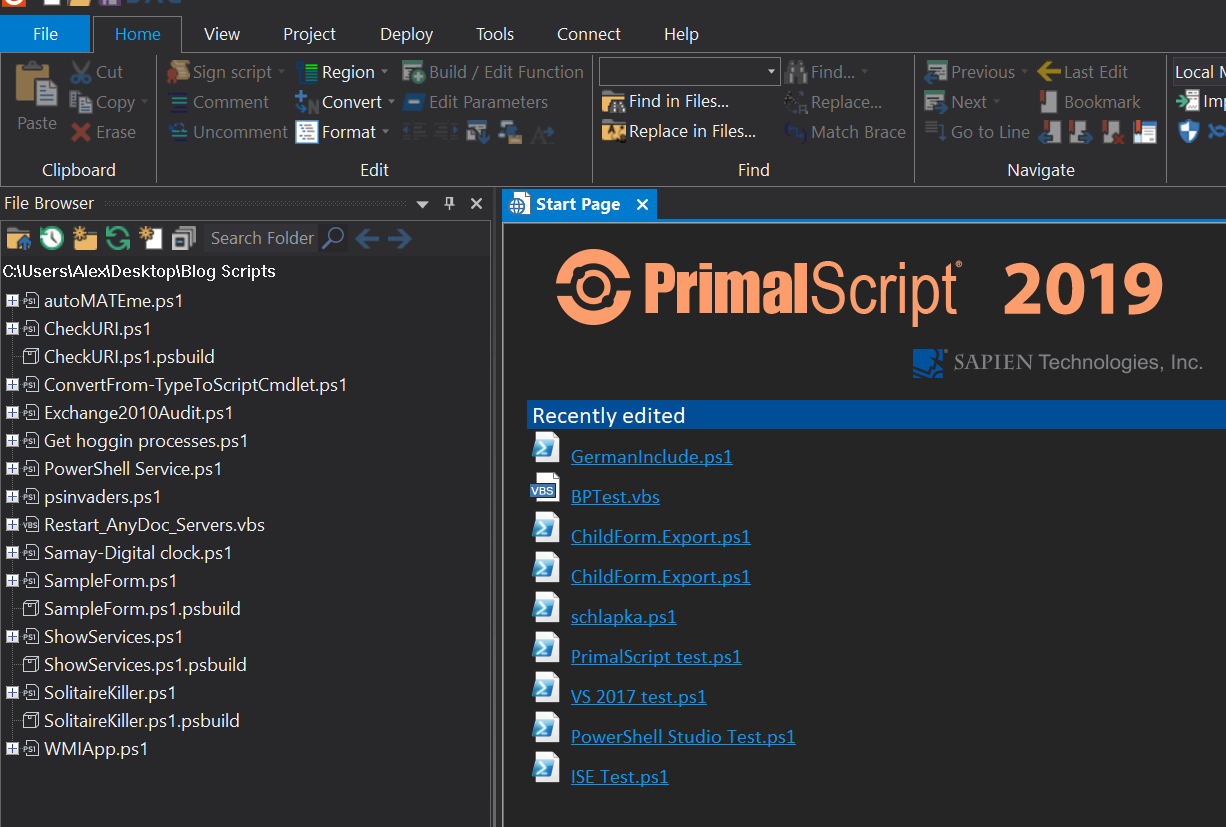Open Replace in Files dialog

(x=679, y=132)
